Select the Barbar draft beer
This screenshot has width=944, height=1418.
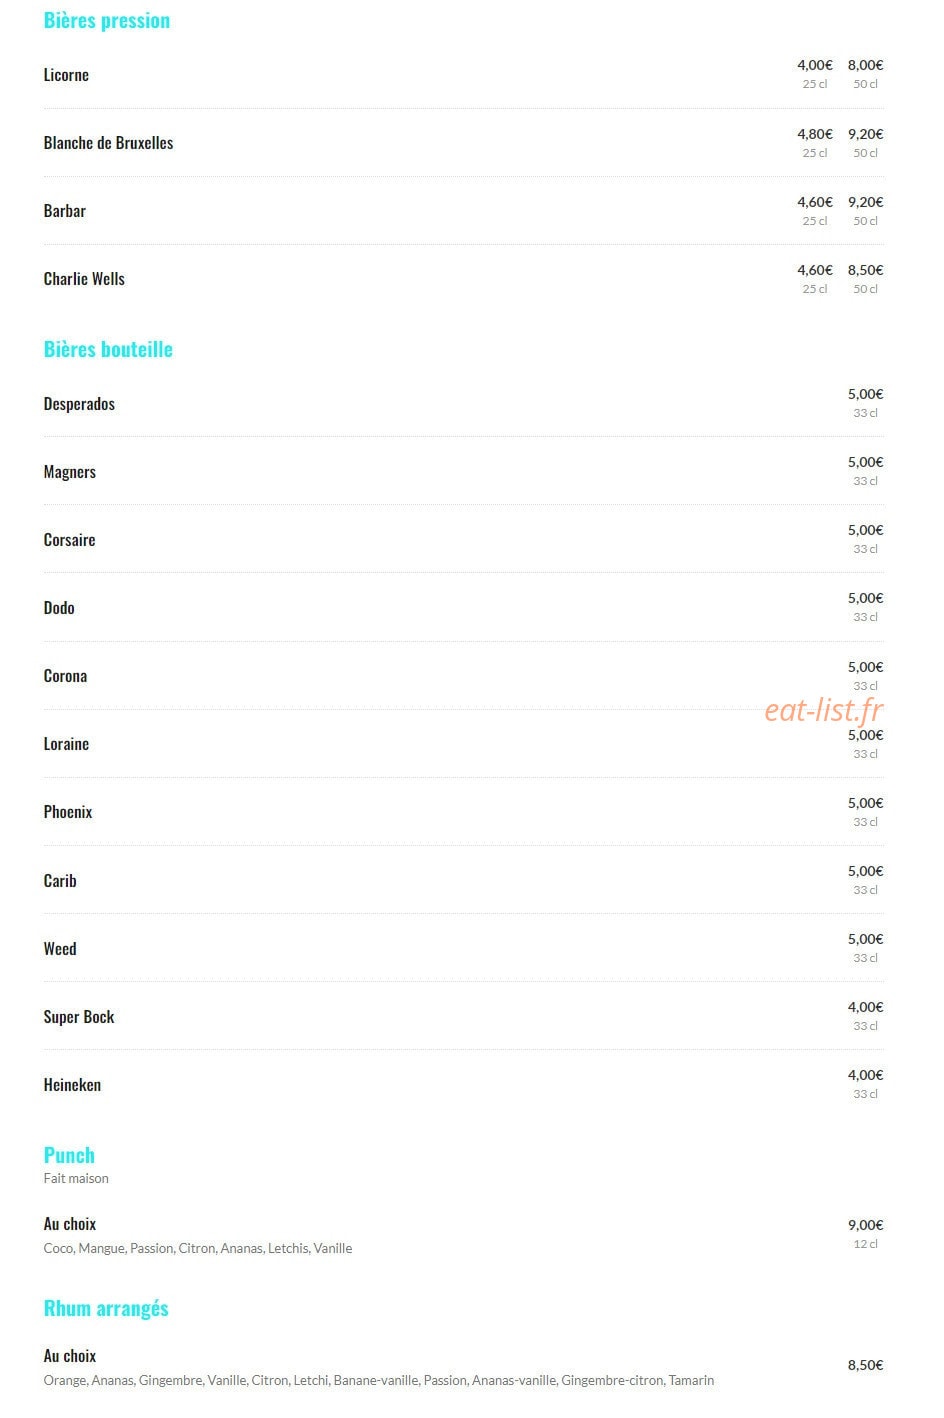(64, 211)
